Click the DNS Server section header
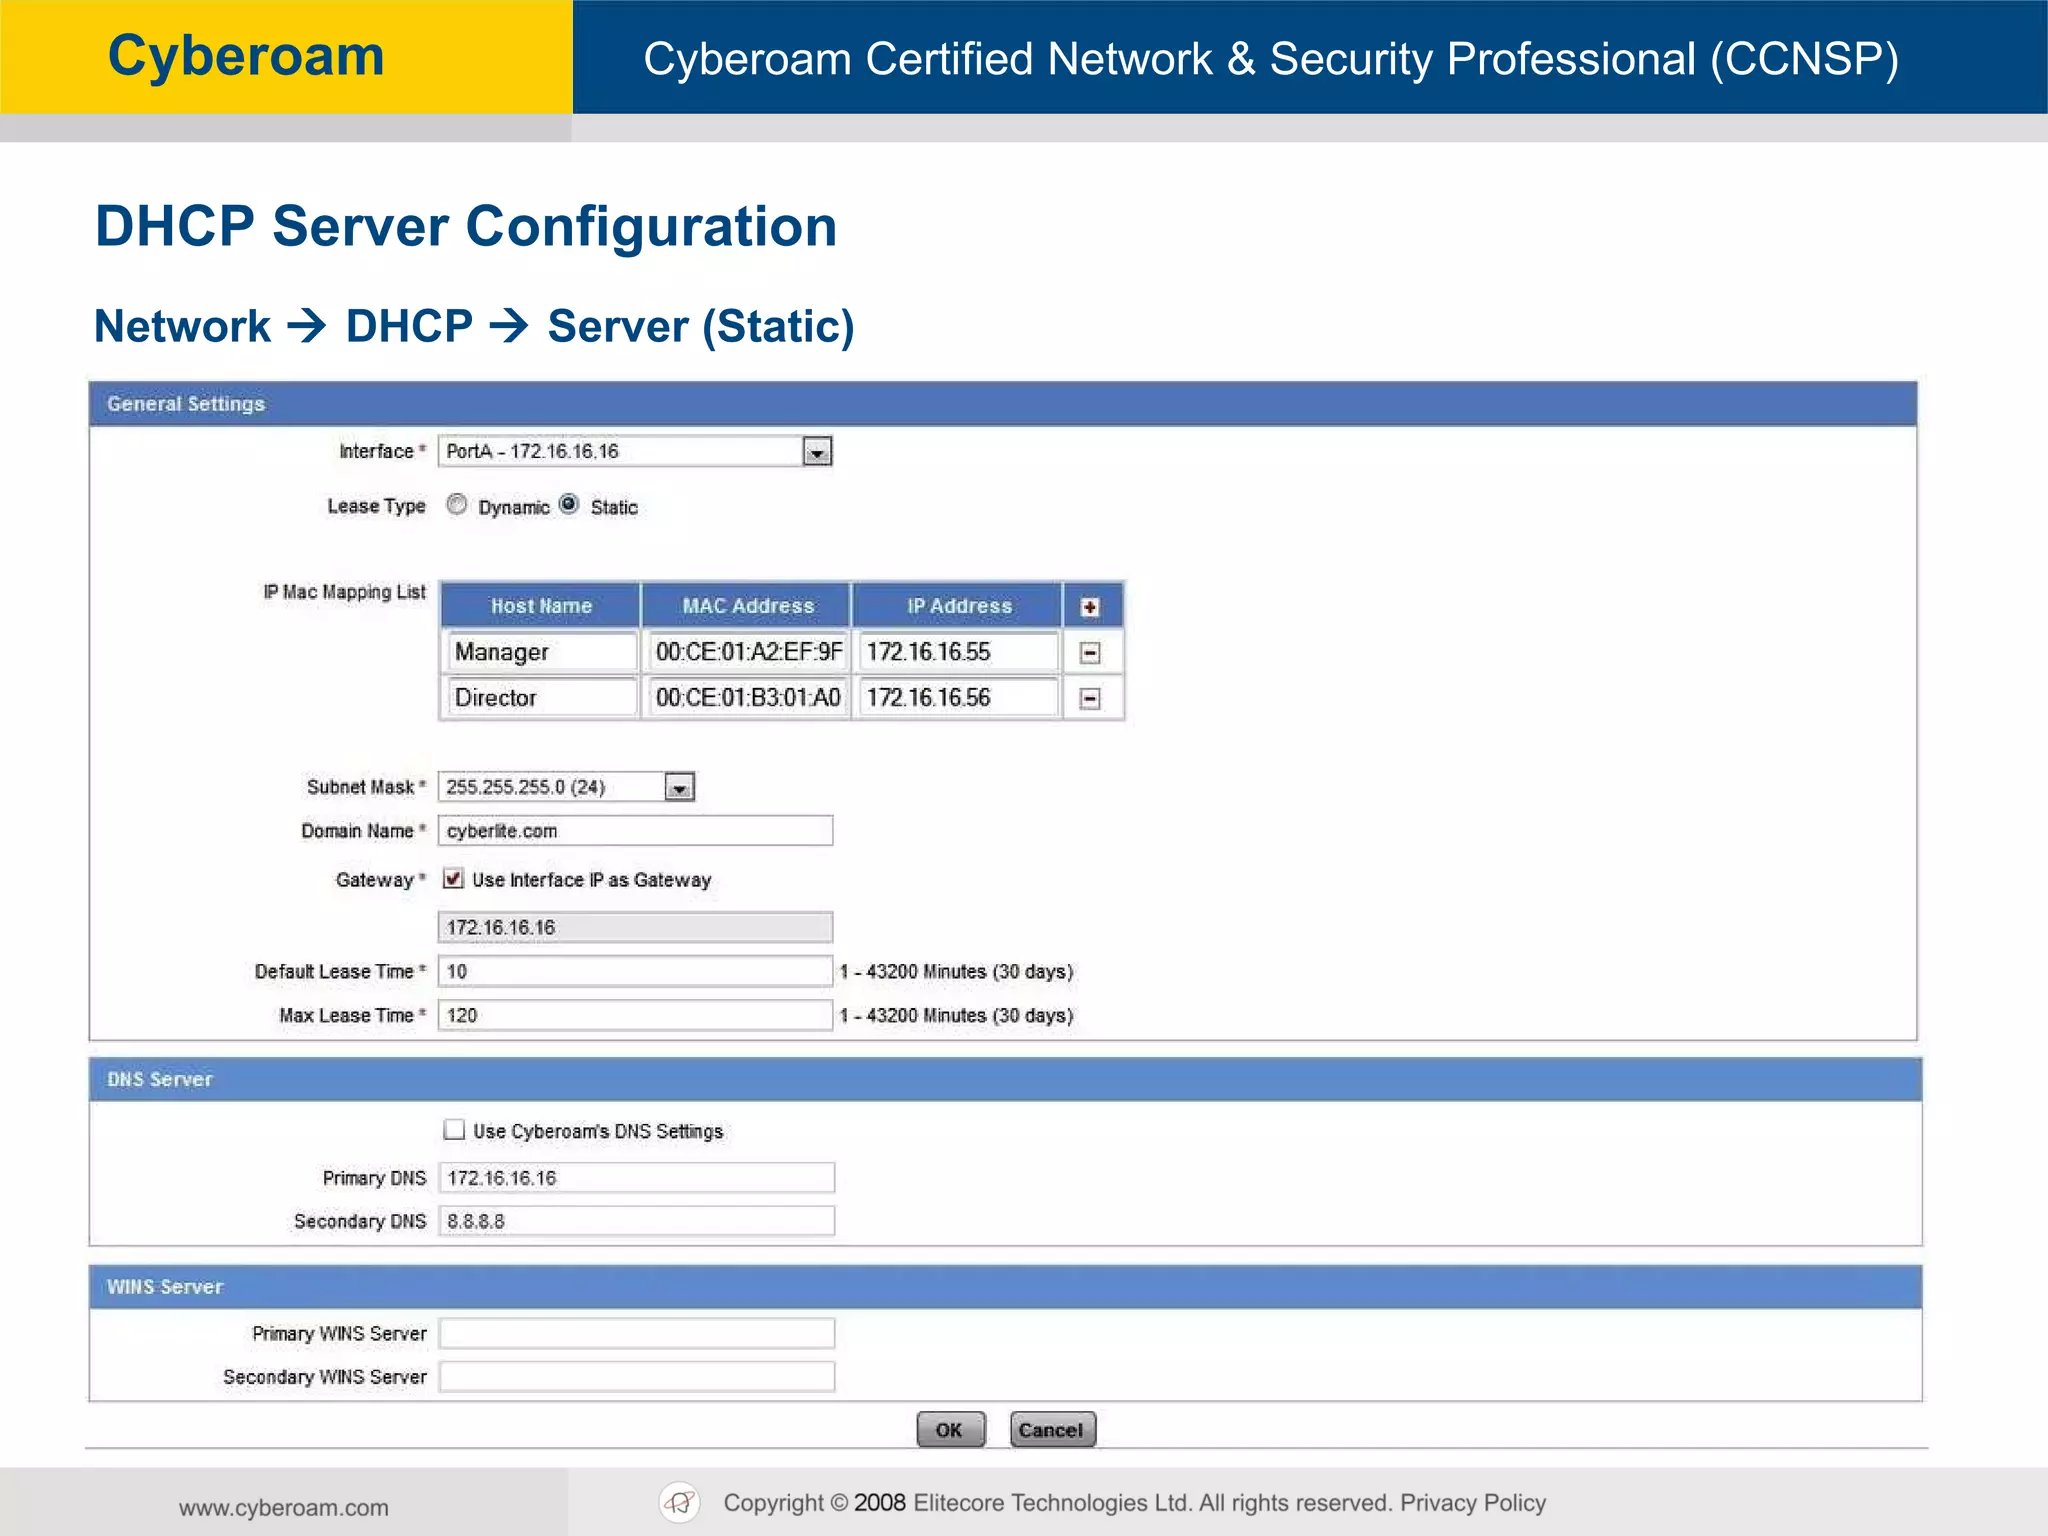Viewport: 2048px width, 1536px height. tap(1006, 1080)
